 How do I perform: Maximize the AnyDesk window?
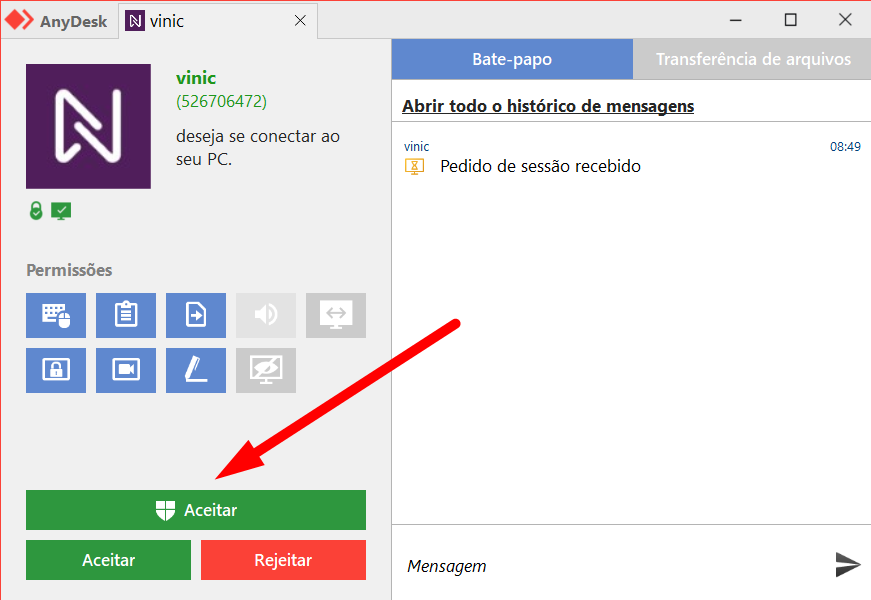coord(790,20)
